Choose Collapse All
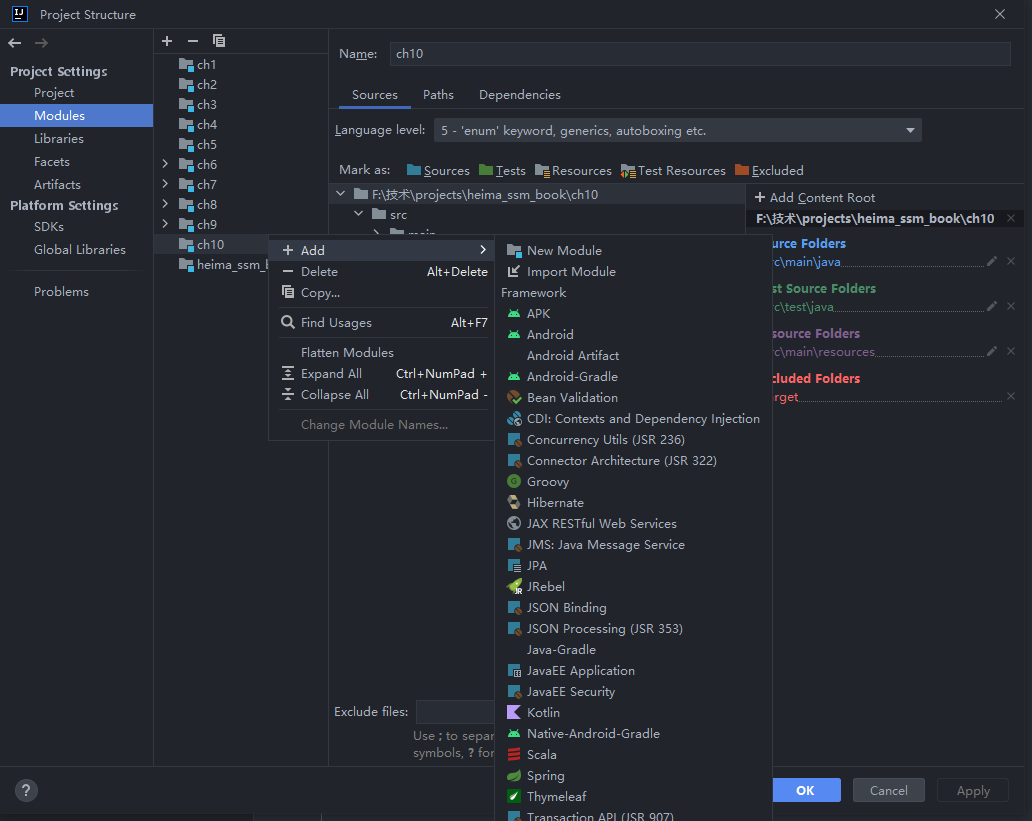The height and width of the screenshot is (821, 1032). pyautogui.click(x=383, y=394)
